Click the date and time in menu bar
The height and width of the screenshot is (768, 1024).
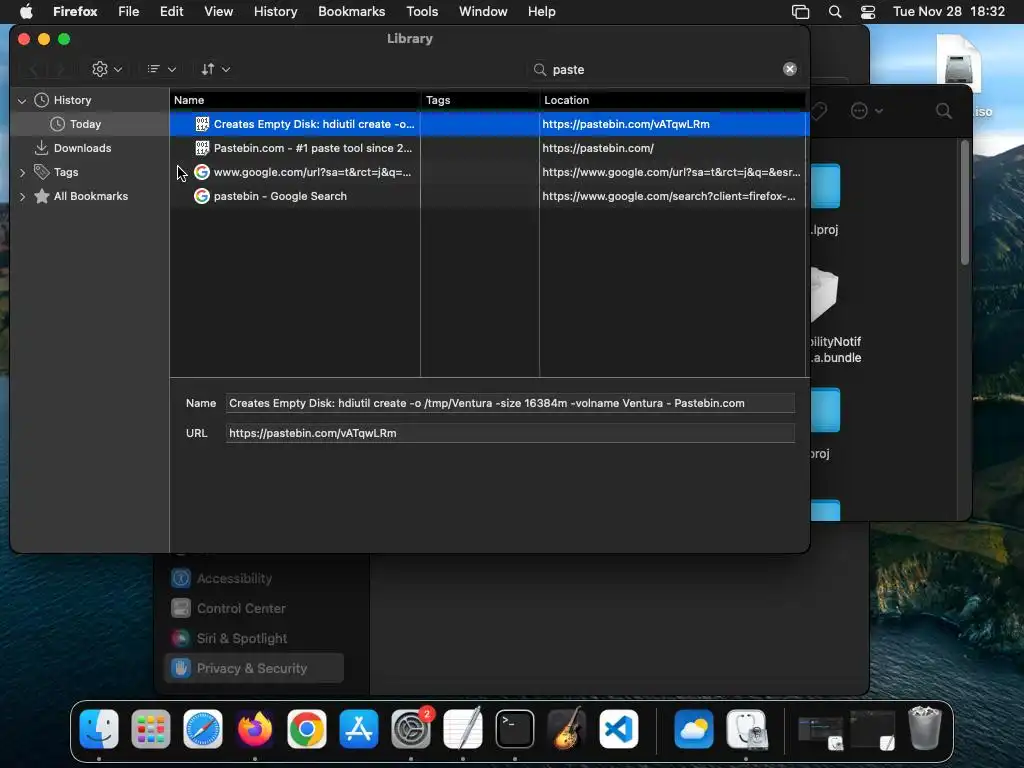click(x=948, y=12)
